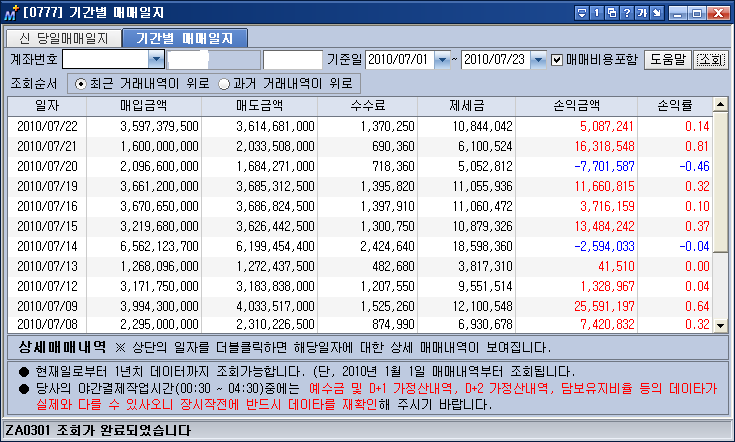Image resolution: width=735 pixels, height=442 pixels.
Task: Click the 가 font size icon
Action: (641, 13)
